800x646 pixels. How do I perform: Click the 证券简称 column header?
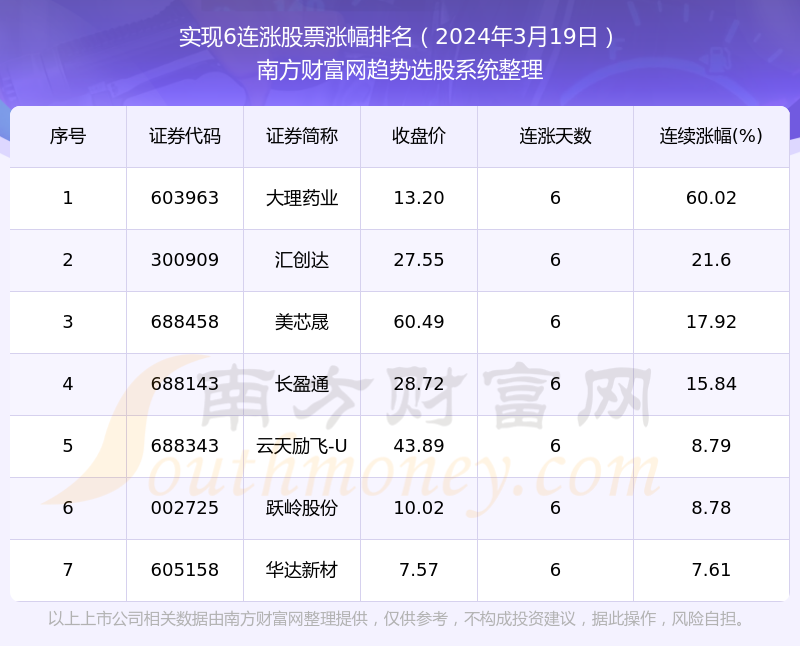click(302, 136)
